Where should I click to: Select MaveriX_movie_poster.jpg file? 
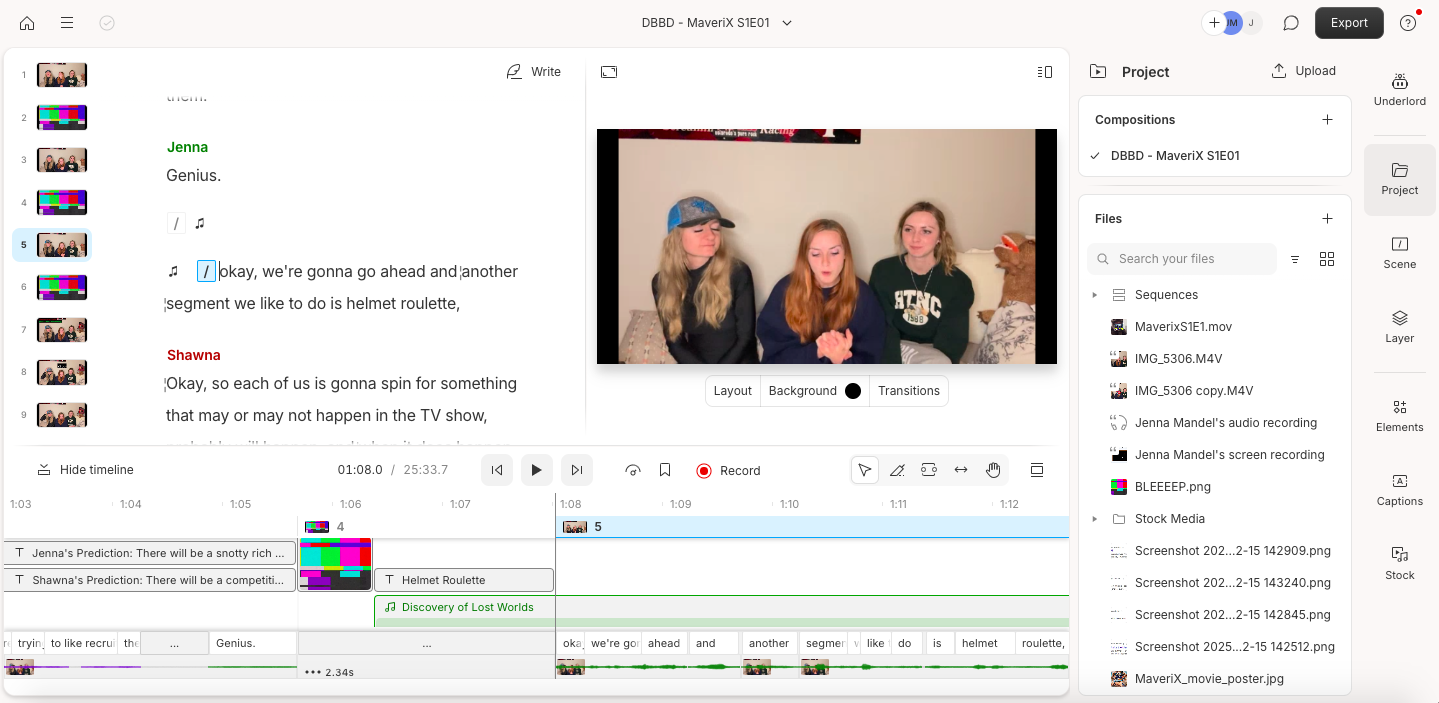[1209, 679]
